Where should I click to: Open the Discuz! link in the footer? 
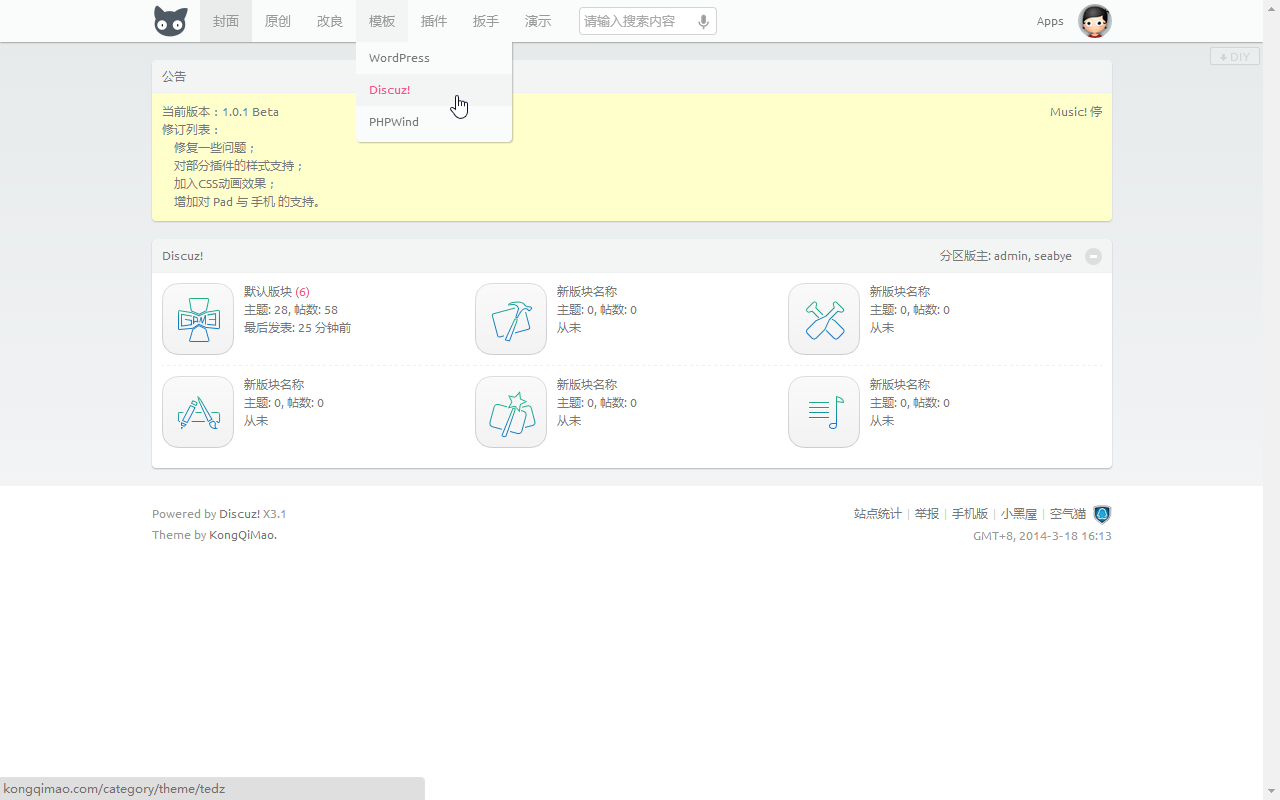[x=240, y=514]
